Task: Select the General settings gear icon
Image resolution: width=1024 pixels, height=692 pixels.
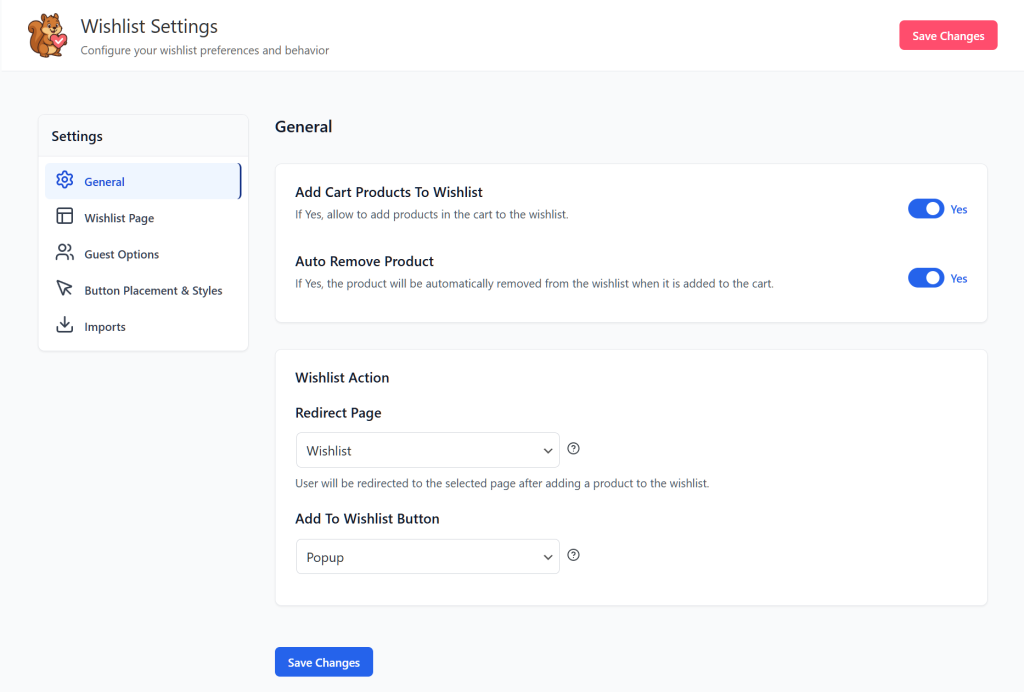Action: 64,181
